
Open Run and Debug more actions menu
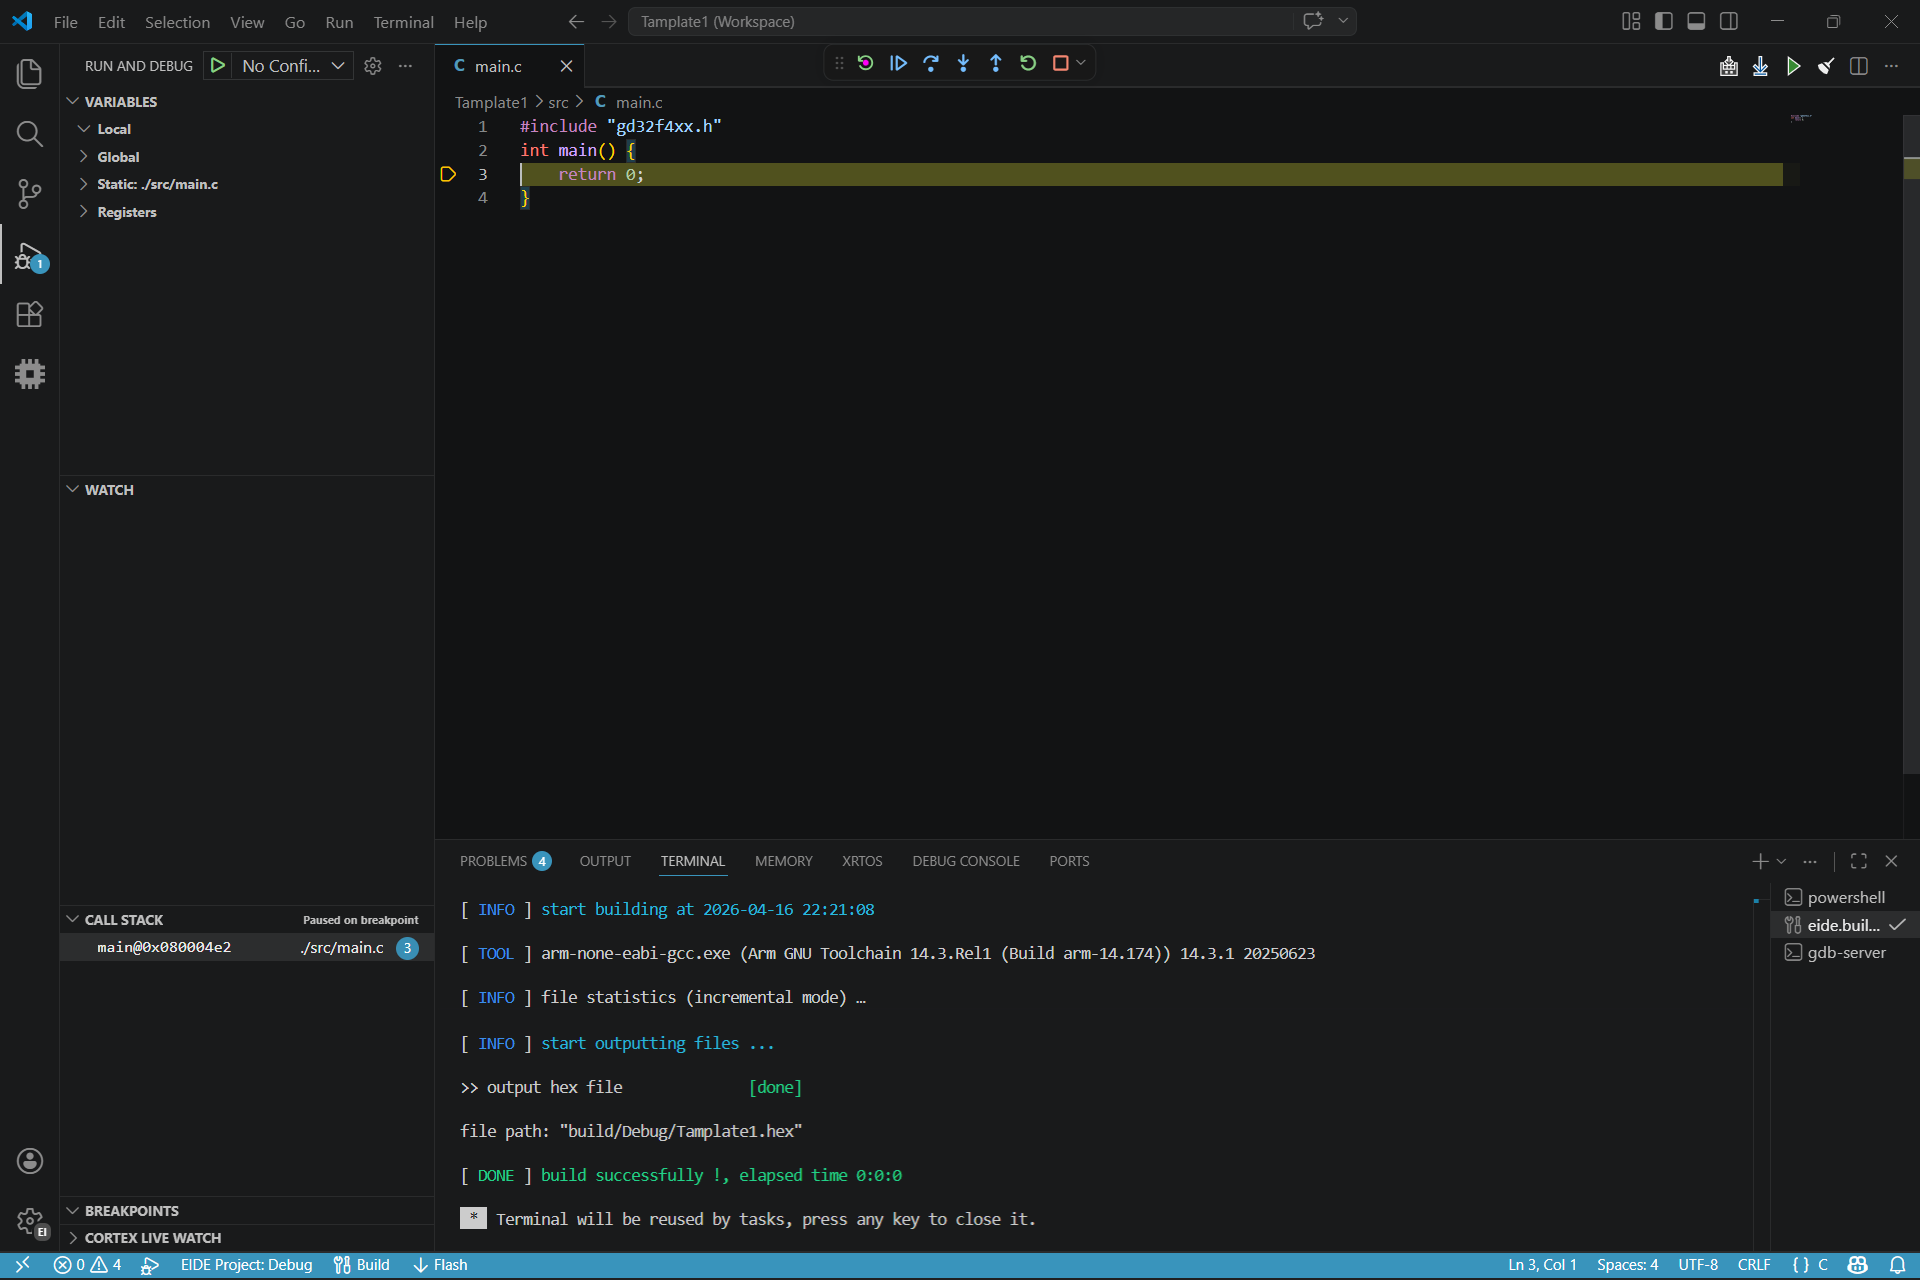point(405,66)
